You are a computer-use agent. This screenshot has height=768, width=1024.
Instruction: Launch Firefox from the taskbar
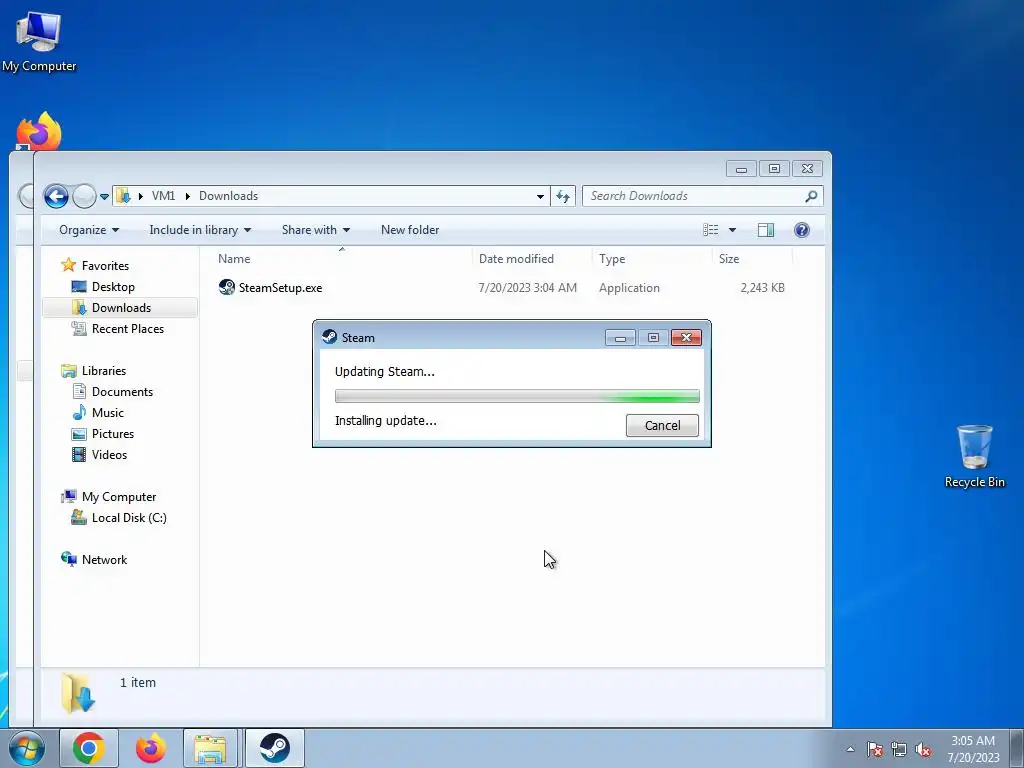coord(150,748)
